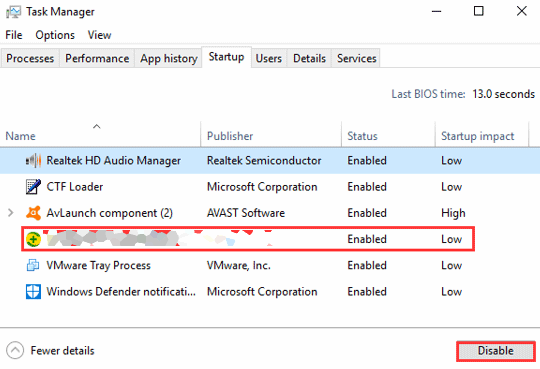Select the Windows Defender notification entry
Screen dimensions: 540x369
[121, 291]
